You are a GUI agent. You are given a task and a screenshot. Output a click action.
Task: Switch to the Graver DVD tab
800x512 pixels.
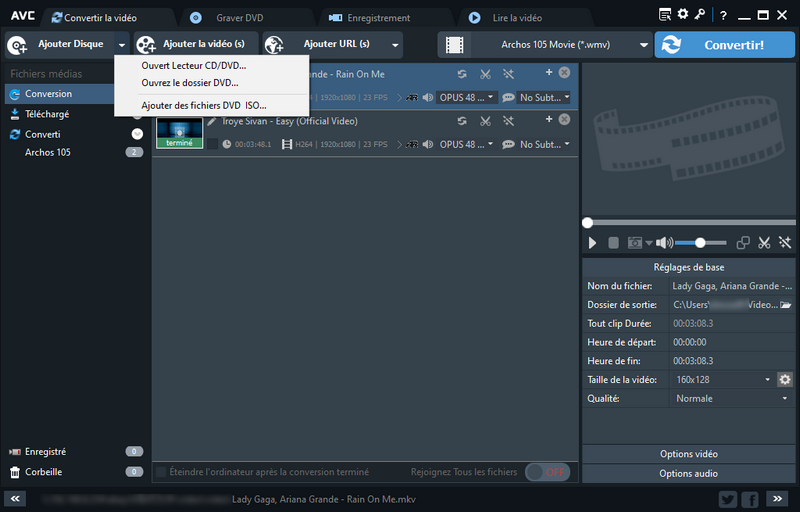(x=239, y=18)
